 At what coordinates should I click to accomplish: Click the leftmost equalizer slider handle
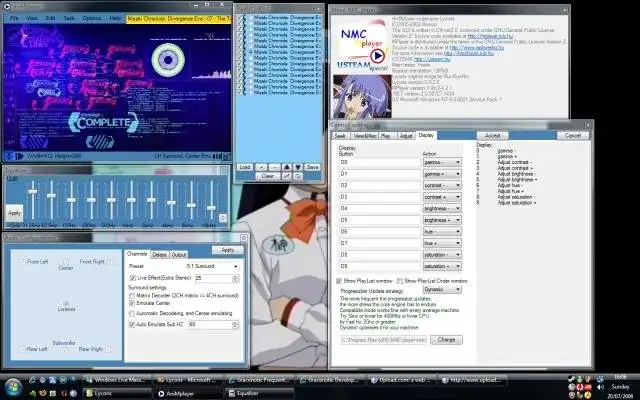tap(32, 191)
